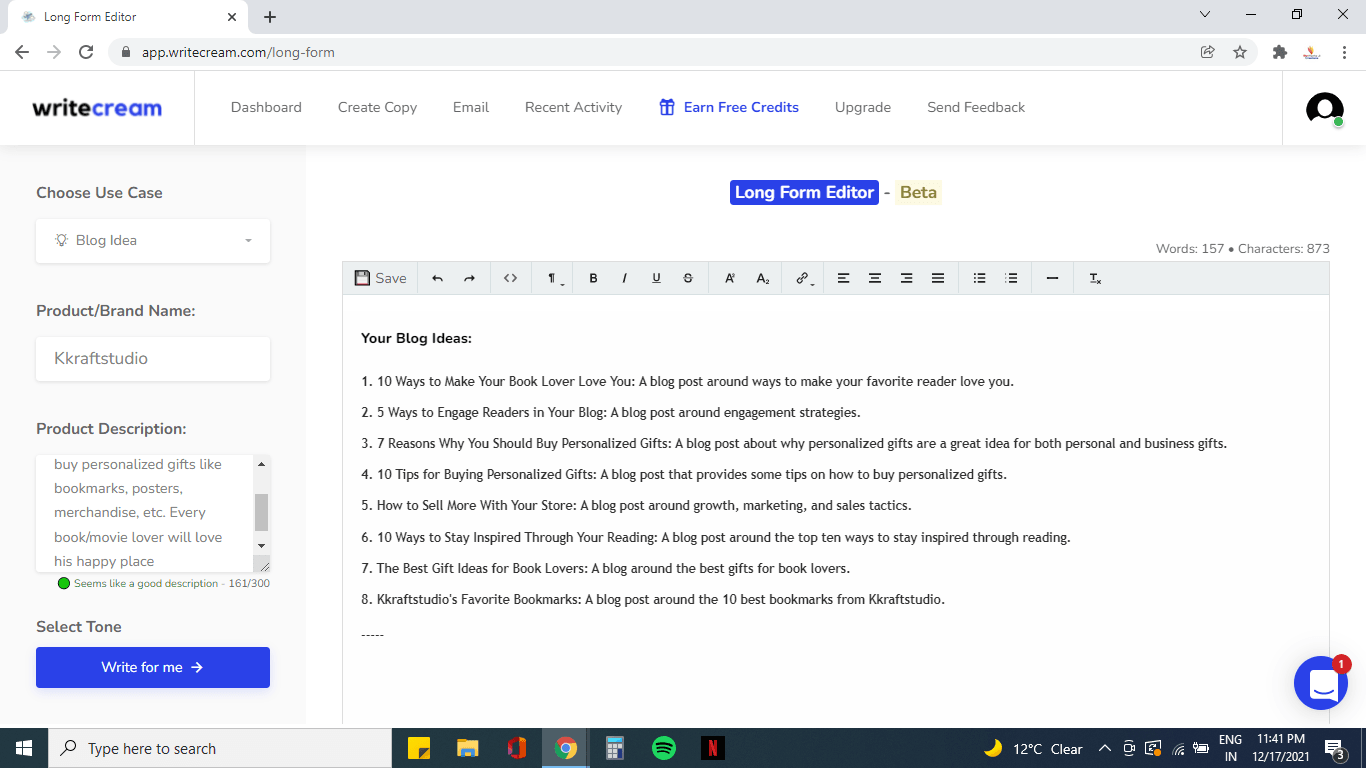
Task: Undo the last edit
Action: pos(437,278)
